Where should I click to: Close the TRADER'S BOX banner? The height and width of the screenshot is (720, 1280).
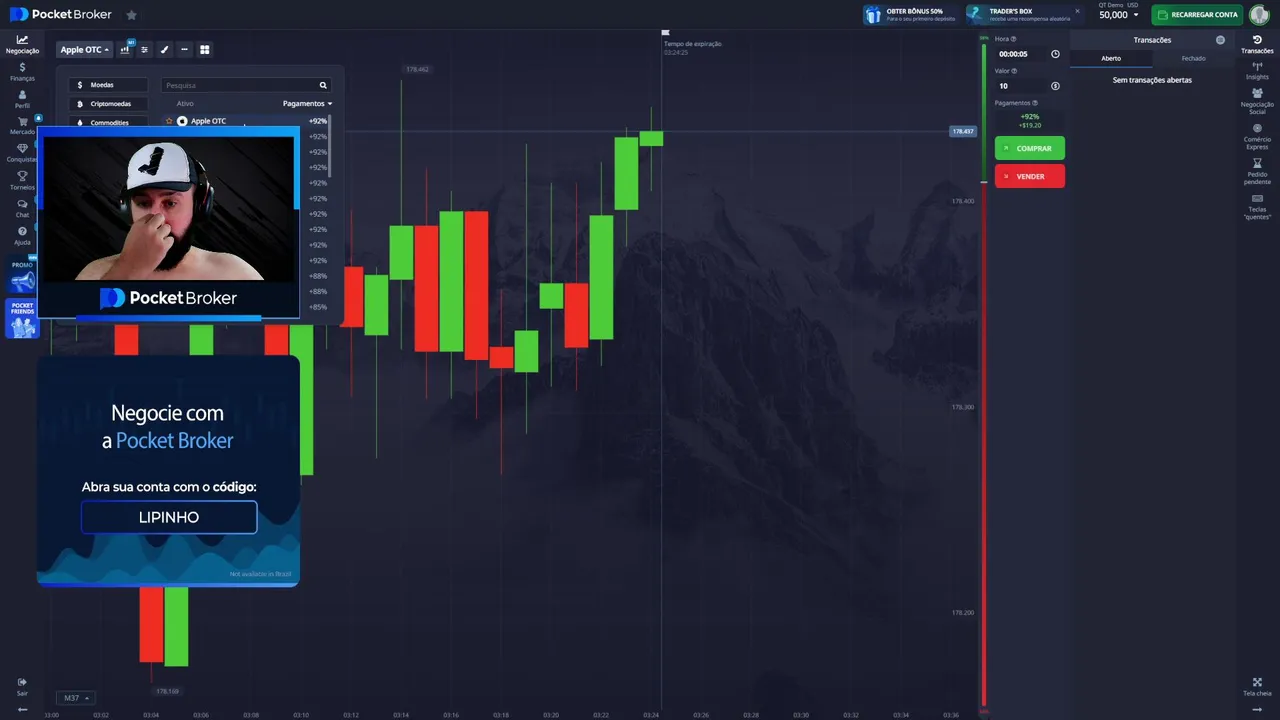pos(1077,11)
